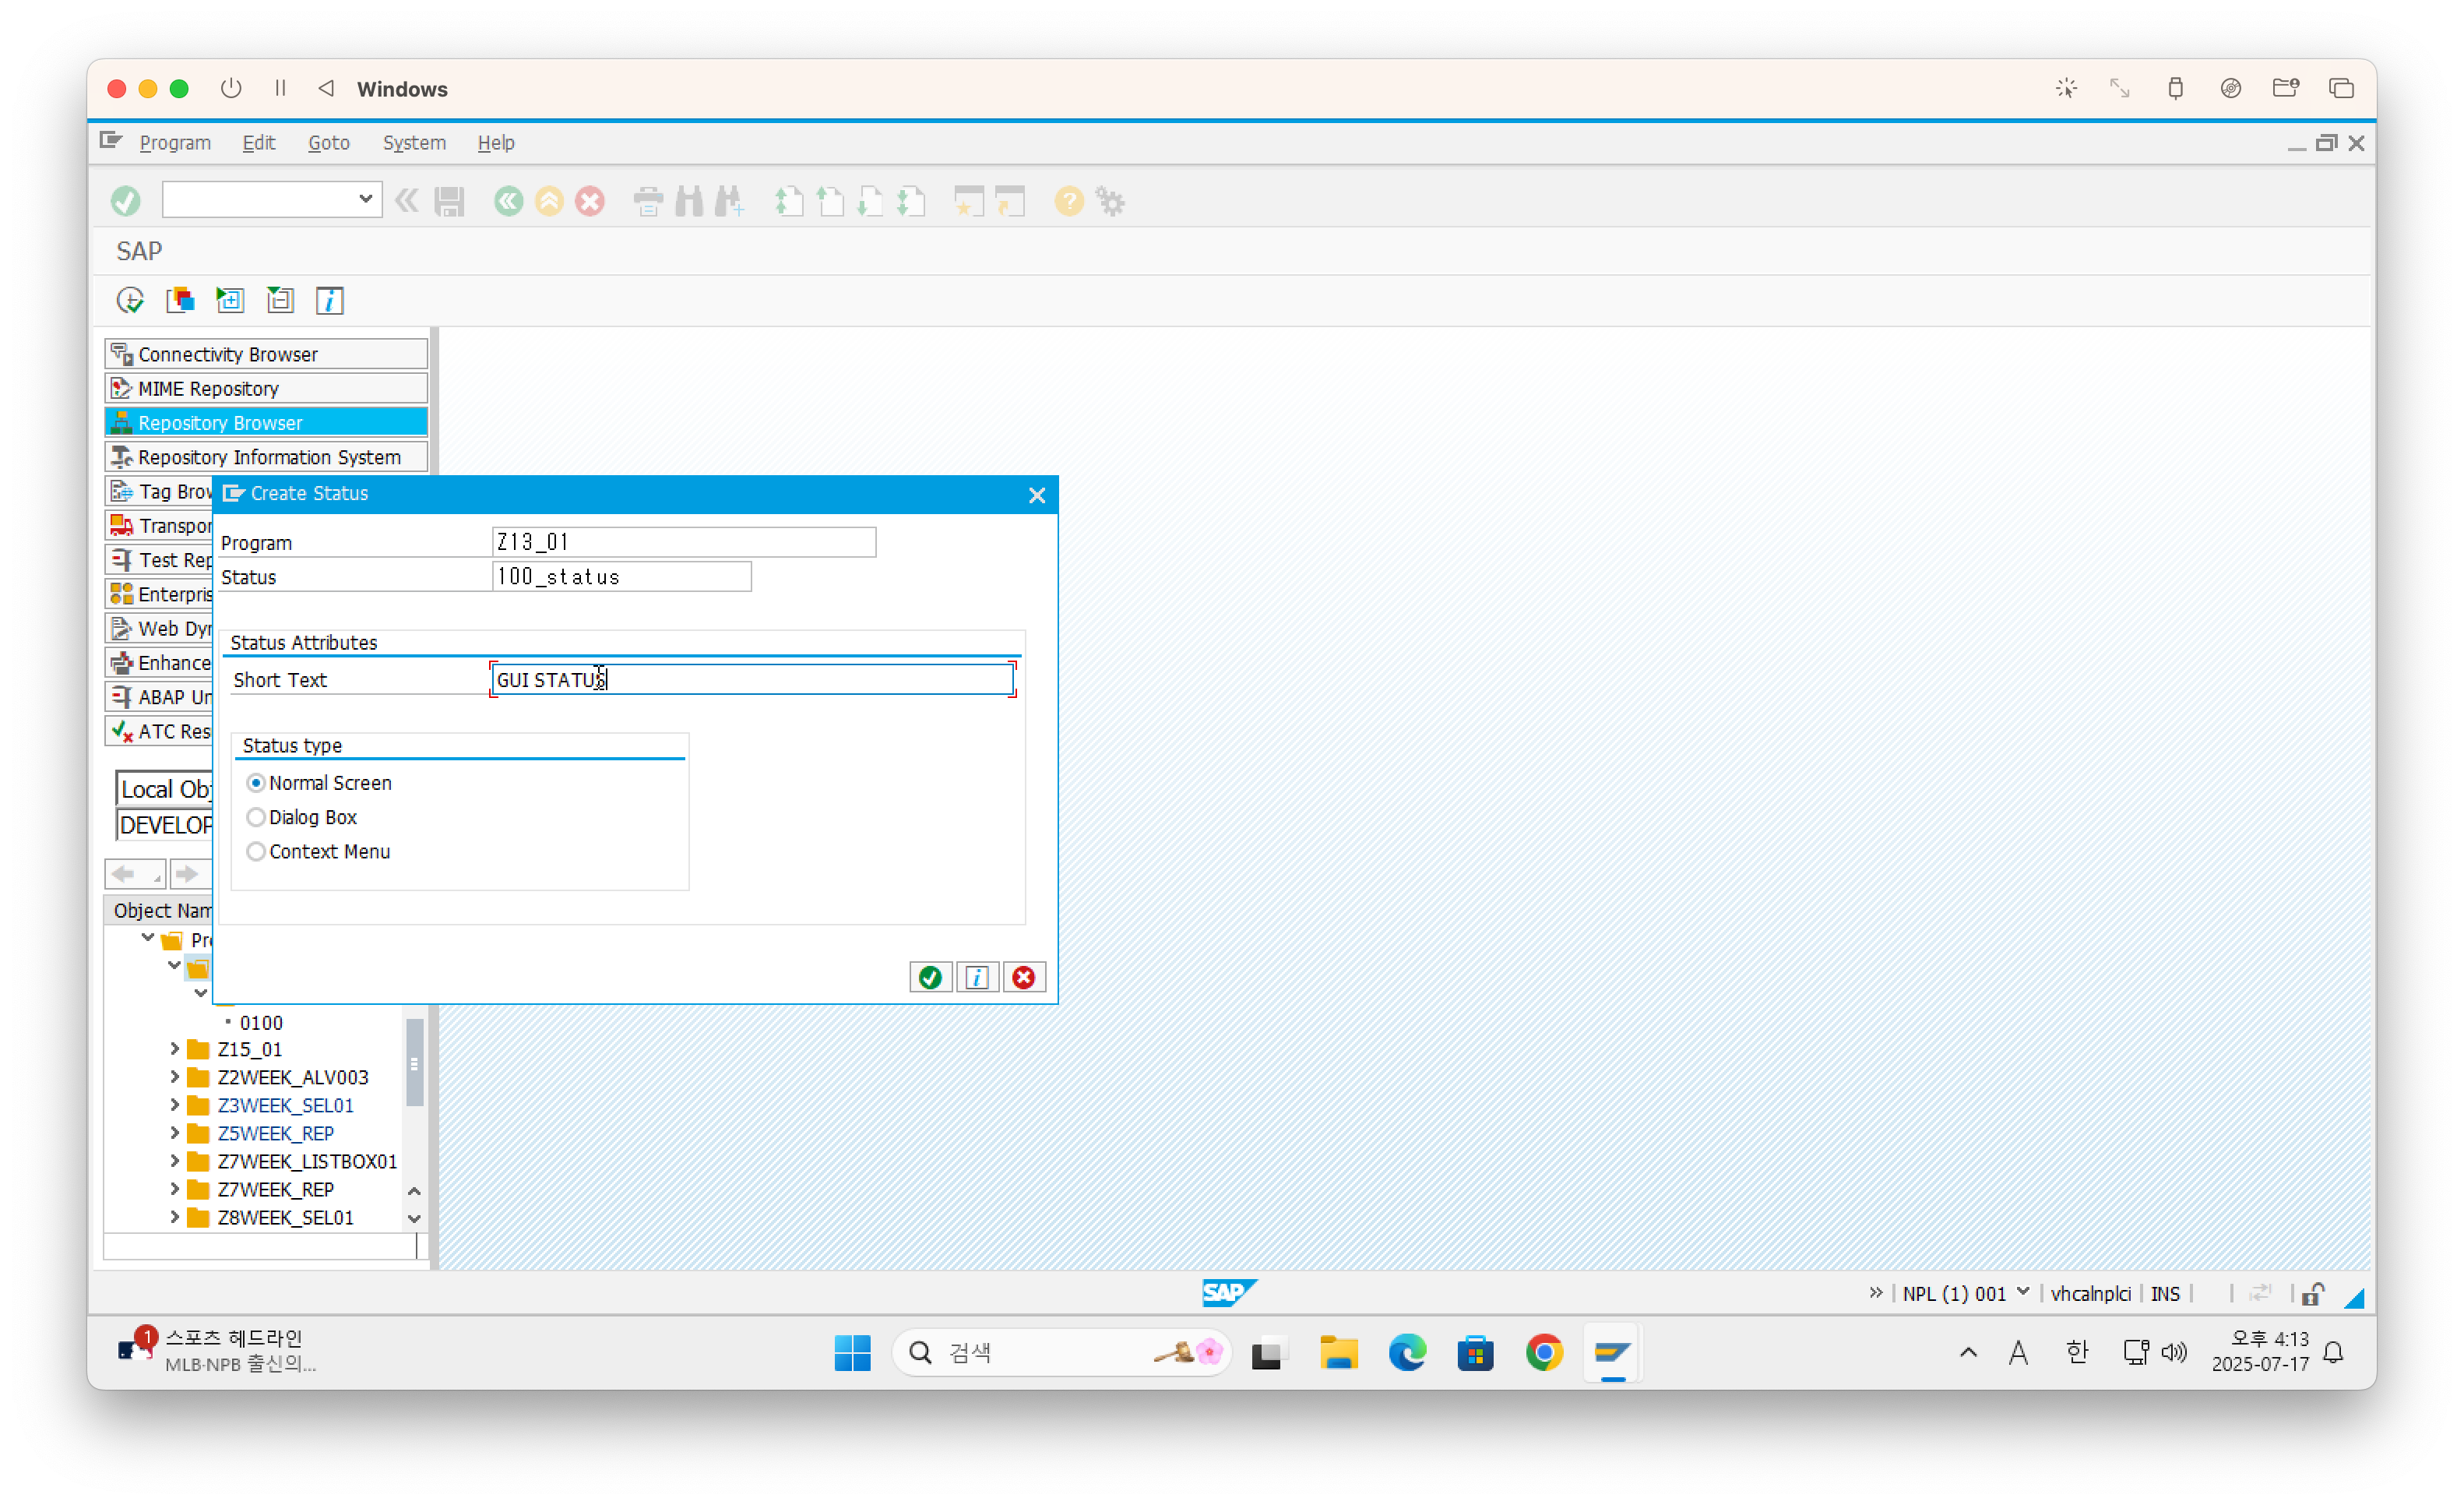Click the Windows search box

pyautogui.click(x=1062, y=1353)
